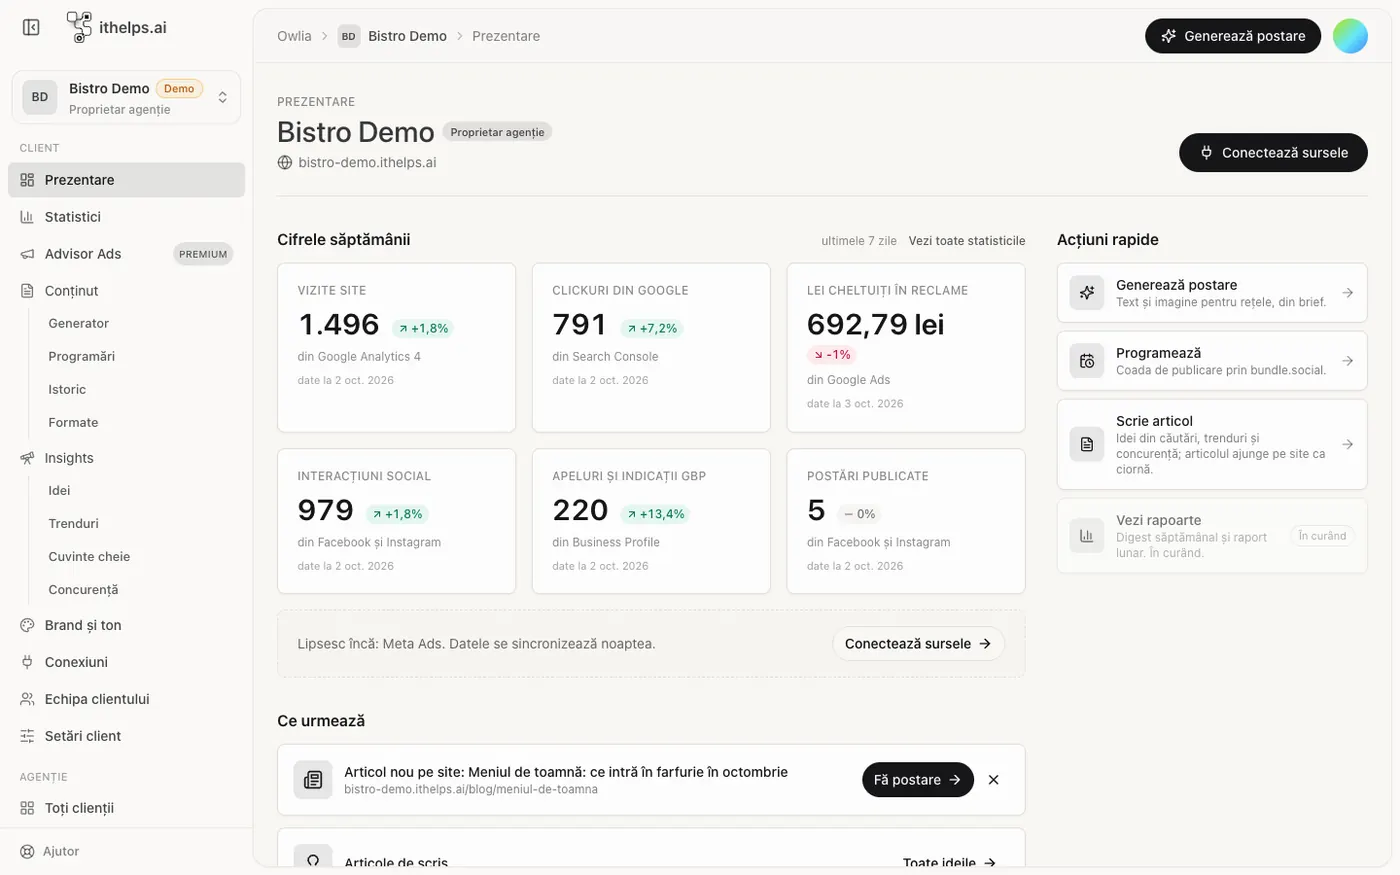Open the Lei cheltuiți în reclame card

[x=906, y=348]
